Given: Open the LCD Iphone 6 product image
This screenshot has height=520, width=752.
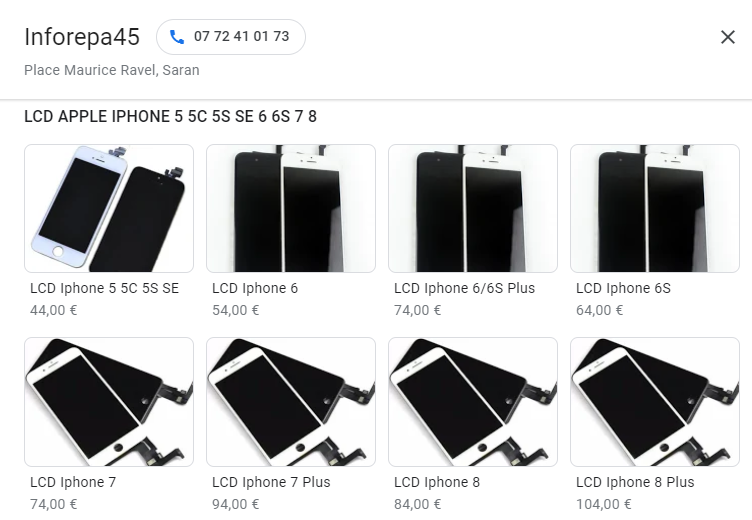Looking at the screenshot, I should [291, 208].
